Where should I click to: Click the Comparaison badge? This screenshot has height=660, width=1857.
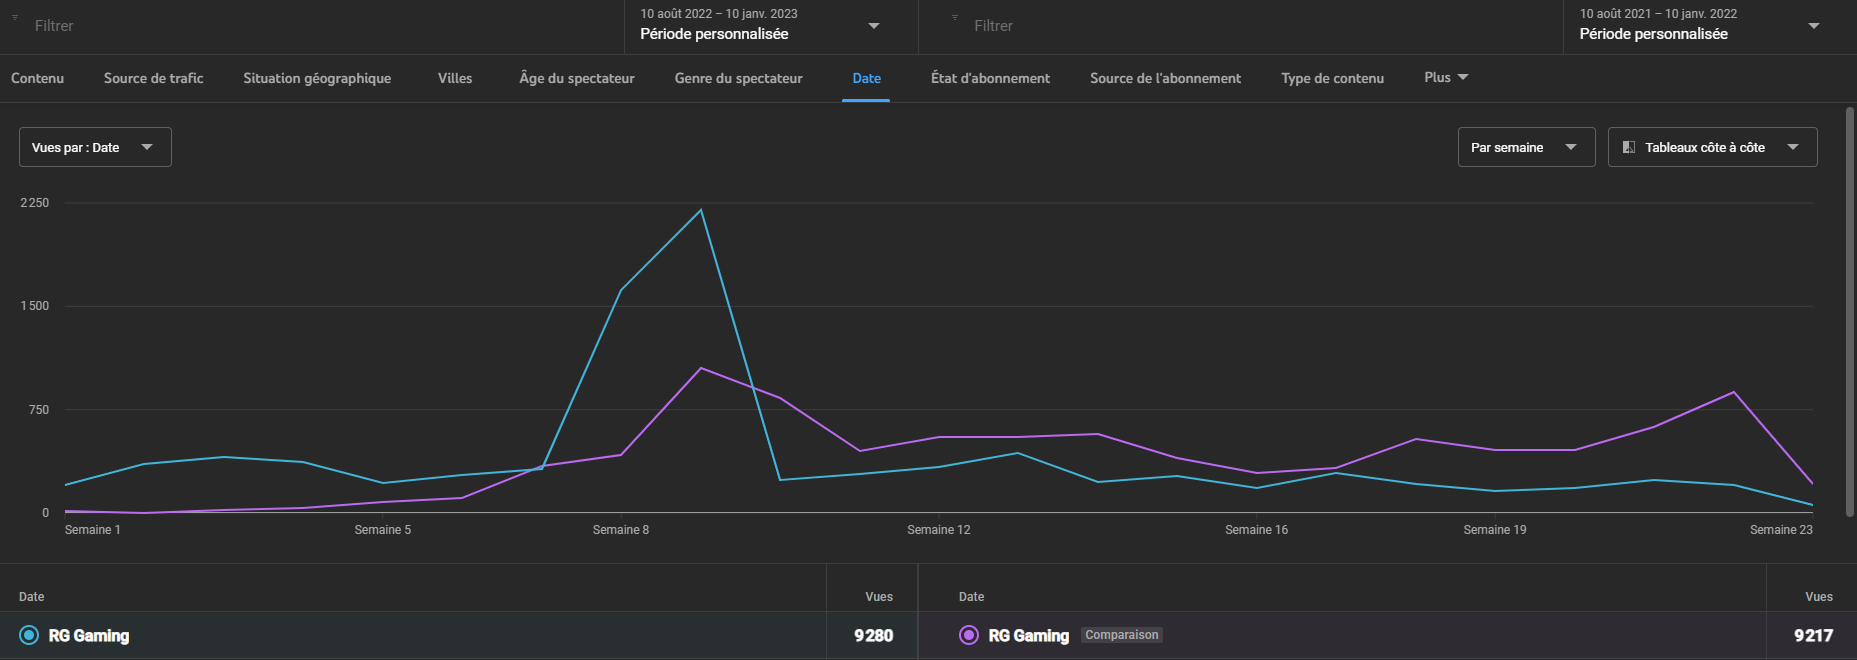point(1122,635)
